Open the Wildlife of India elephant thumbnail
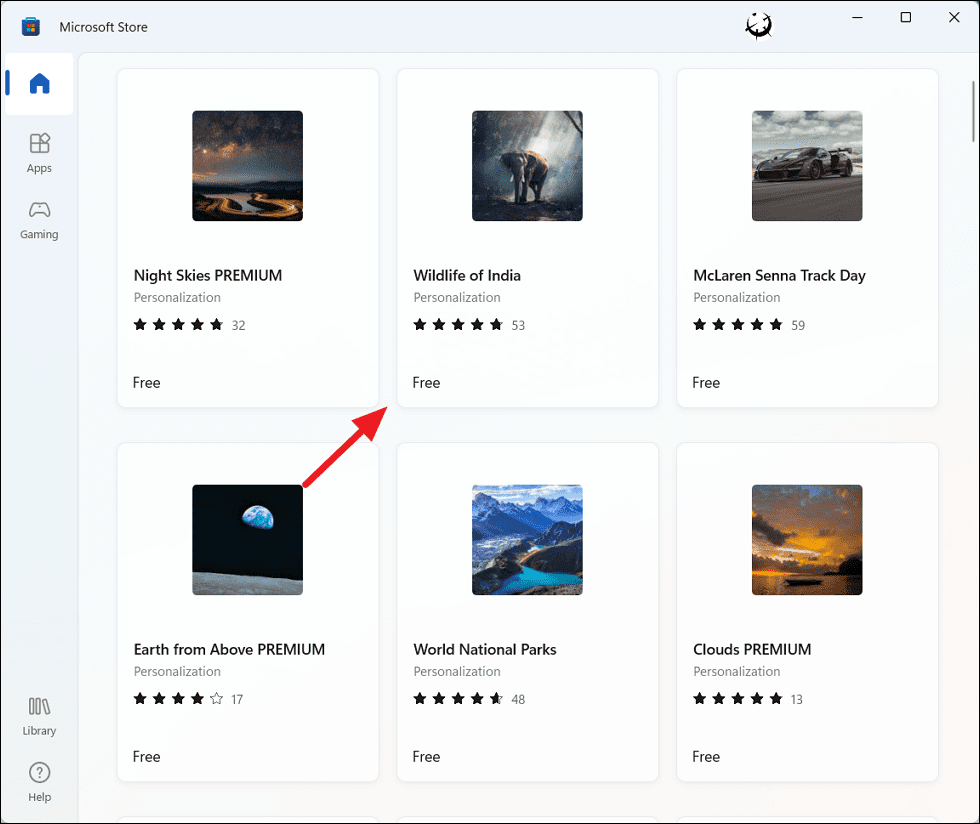This screenshot has width=980, height=824. (527, 166)
